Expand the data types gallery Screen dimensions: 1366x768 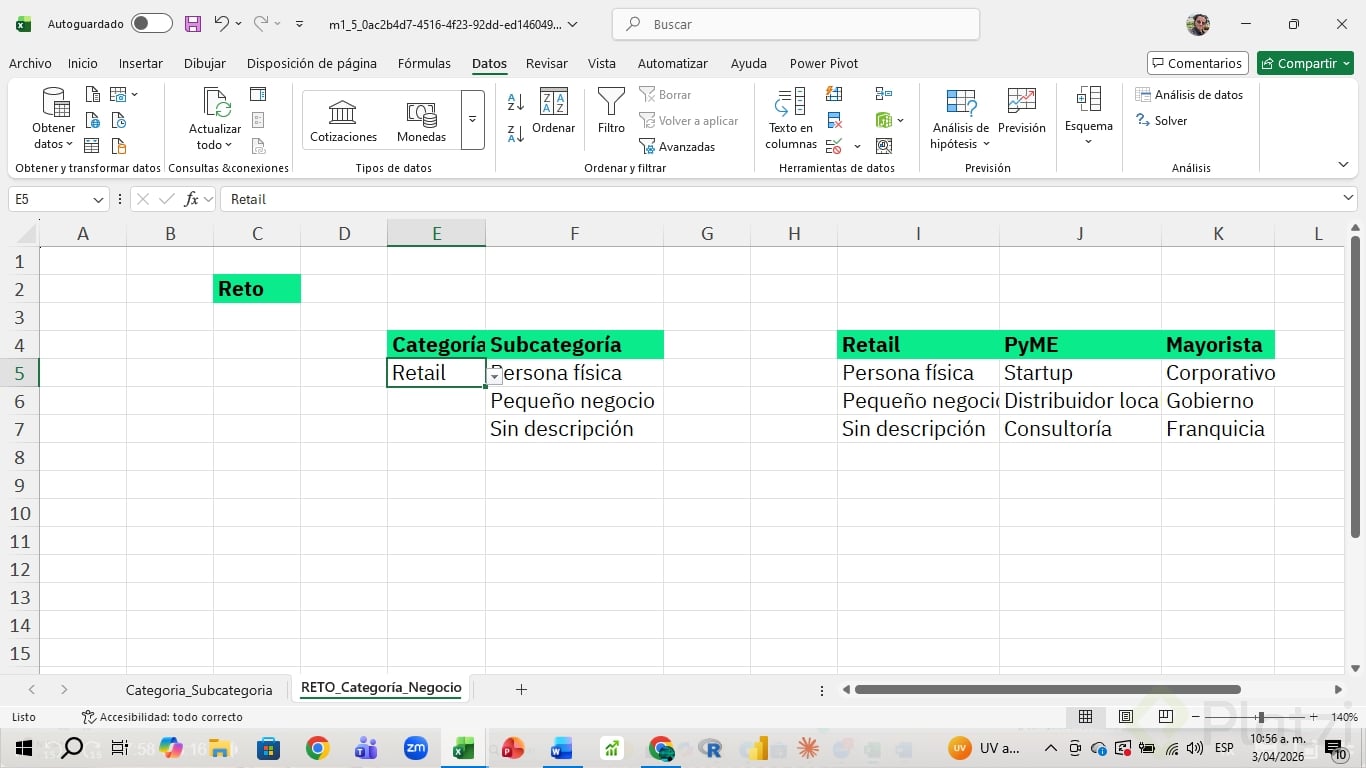(x=473, y=120)
